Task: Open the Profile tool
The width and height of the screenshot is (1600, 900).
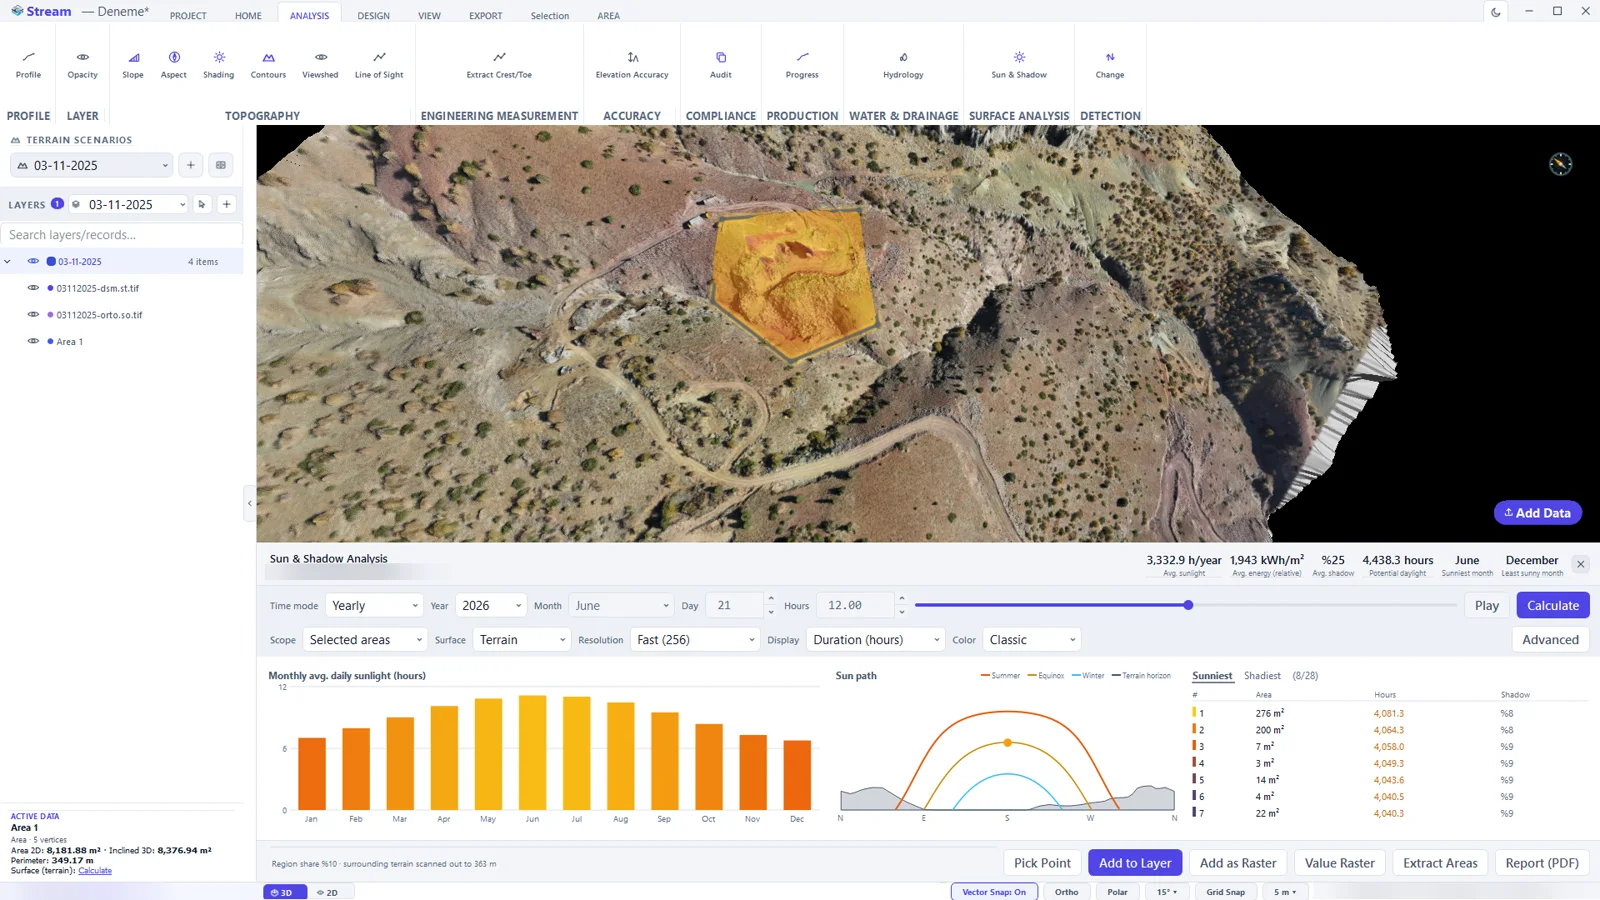Action: click(x=28, y=65)
